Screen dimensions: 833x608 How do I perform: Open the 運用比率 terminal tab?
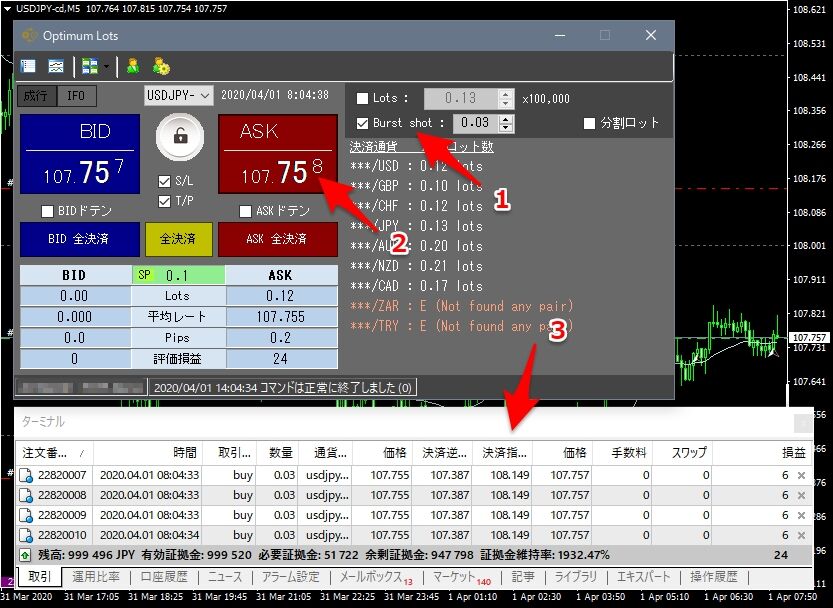(96, 577)
